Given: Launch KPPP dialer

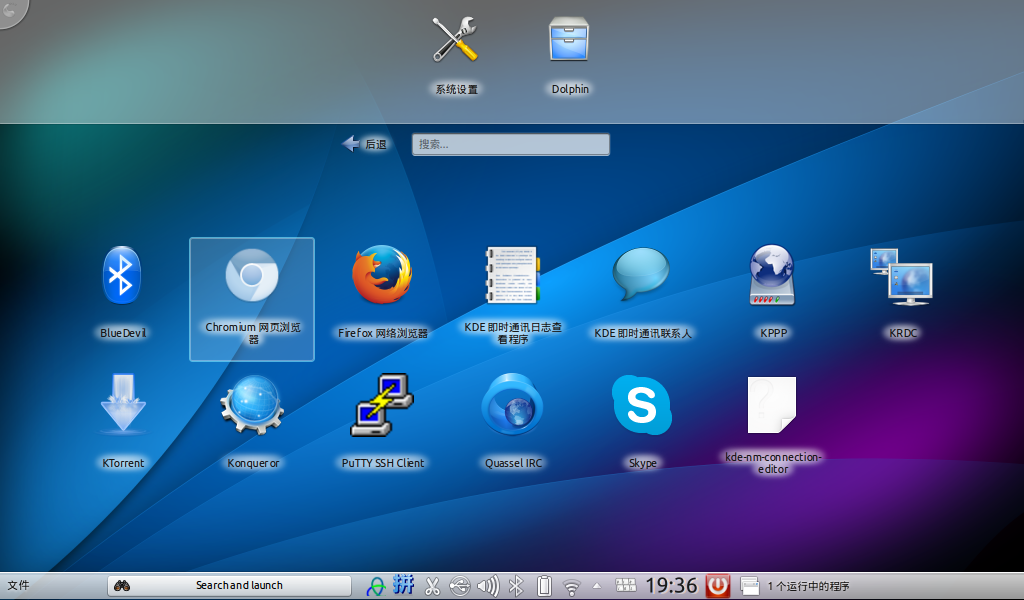Looking at the screenshot, I should click(x=773, y=292).
